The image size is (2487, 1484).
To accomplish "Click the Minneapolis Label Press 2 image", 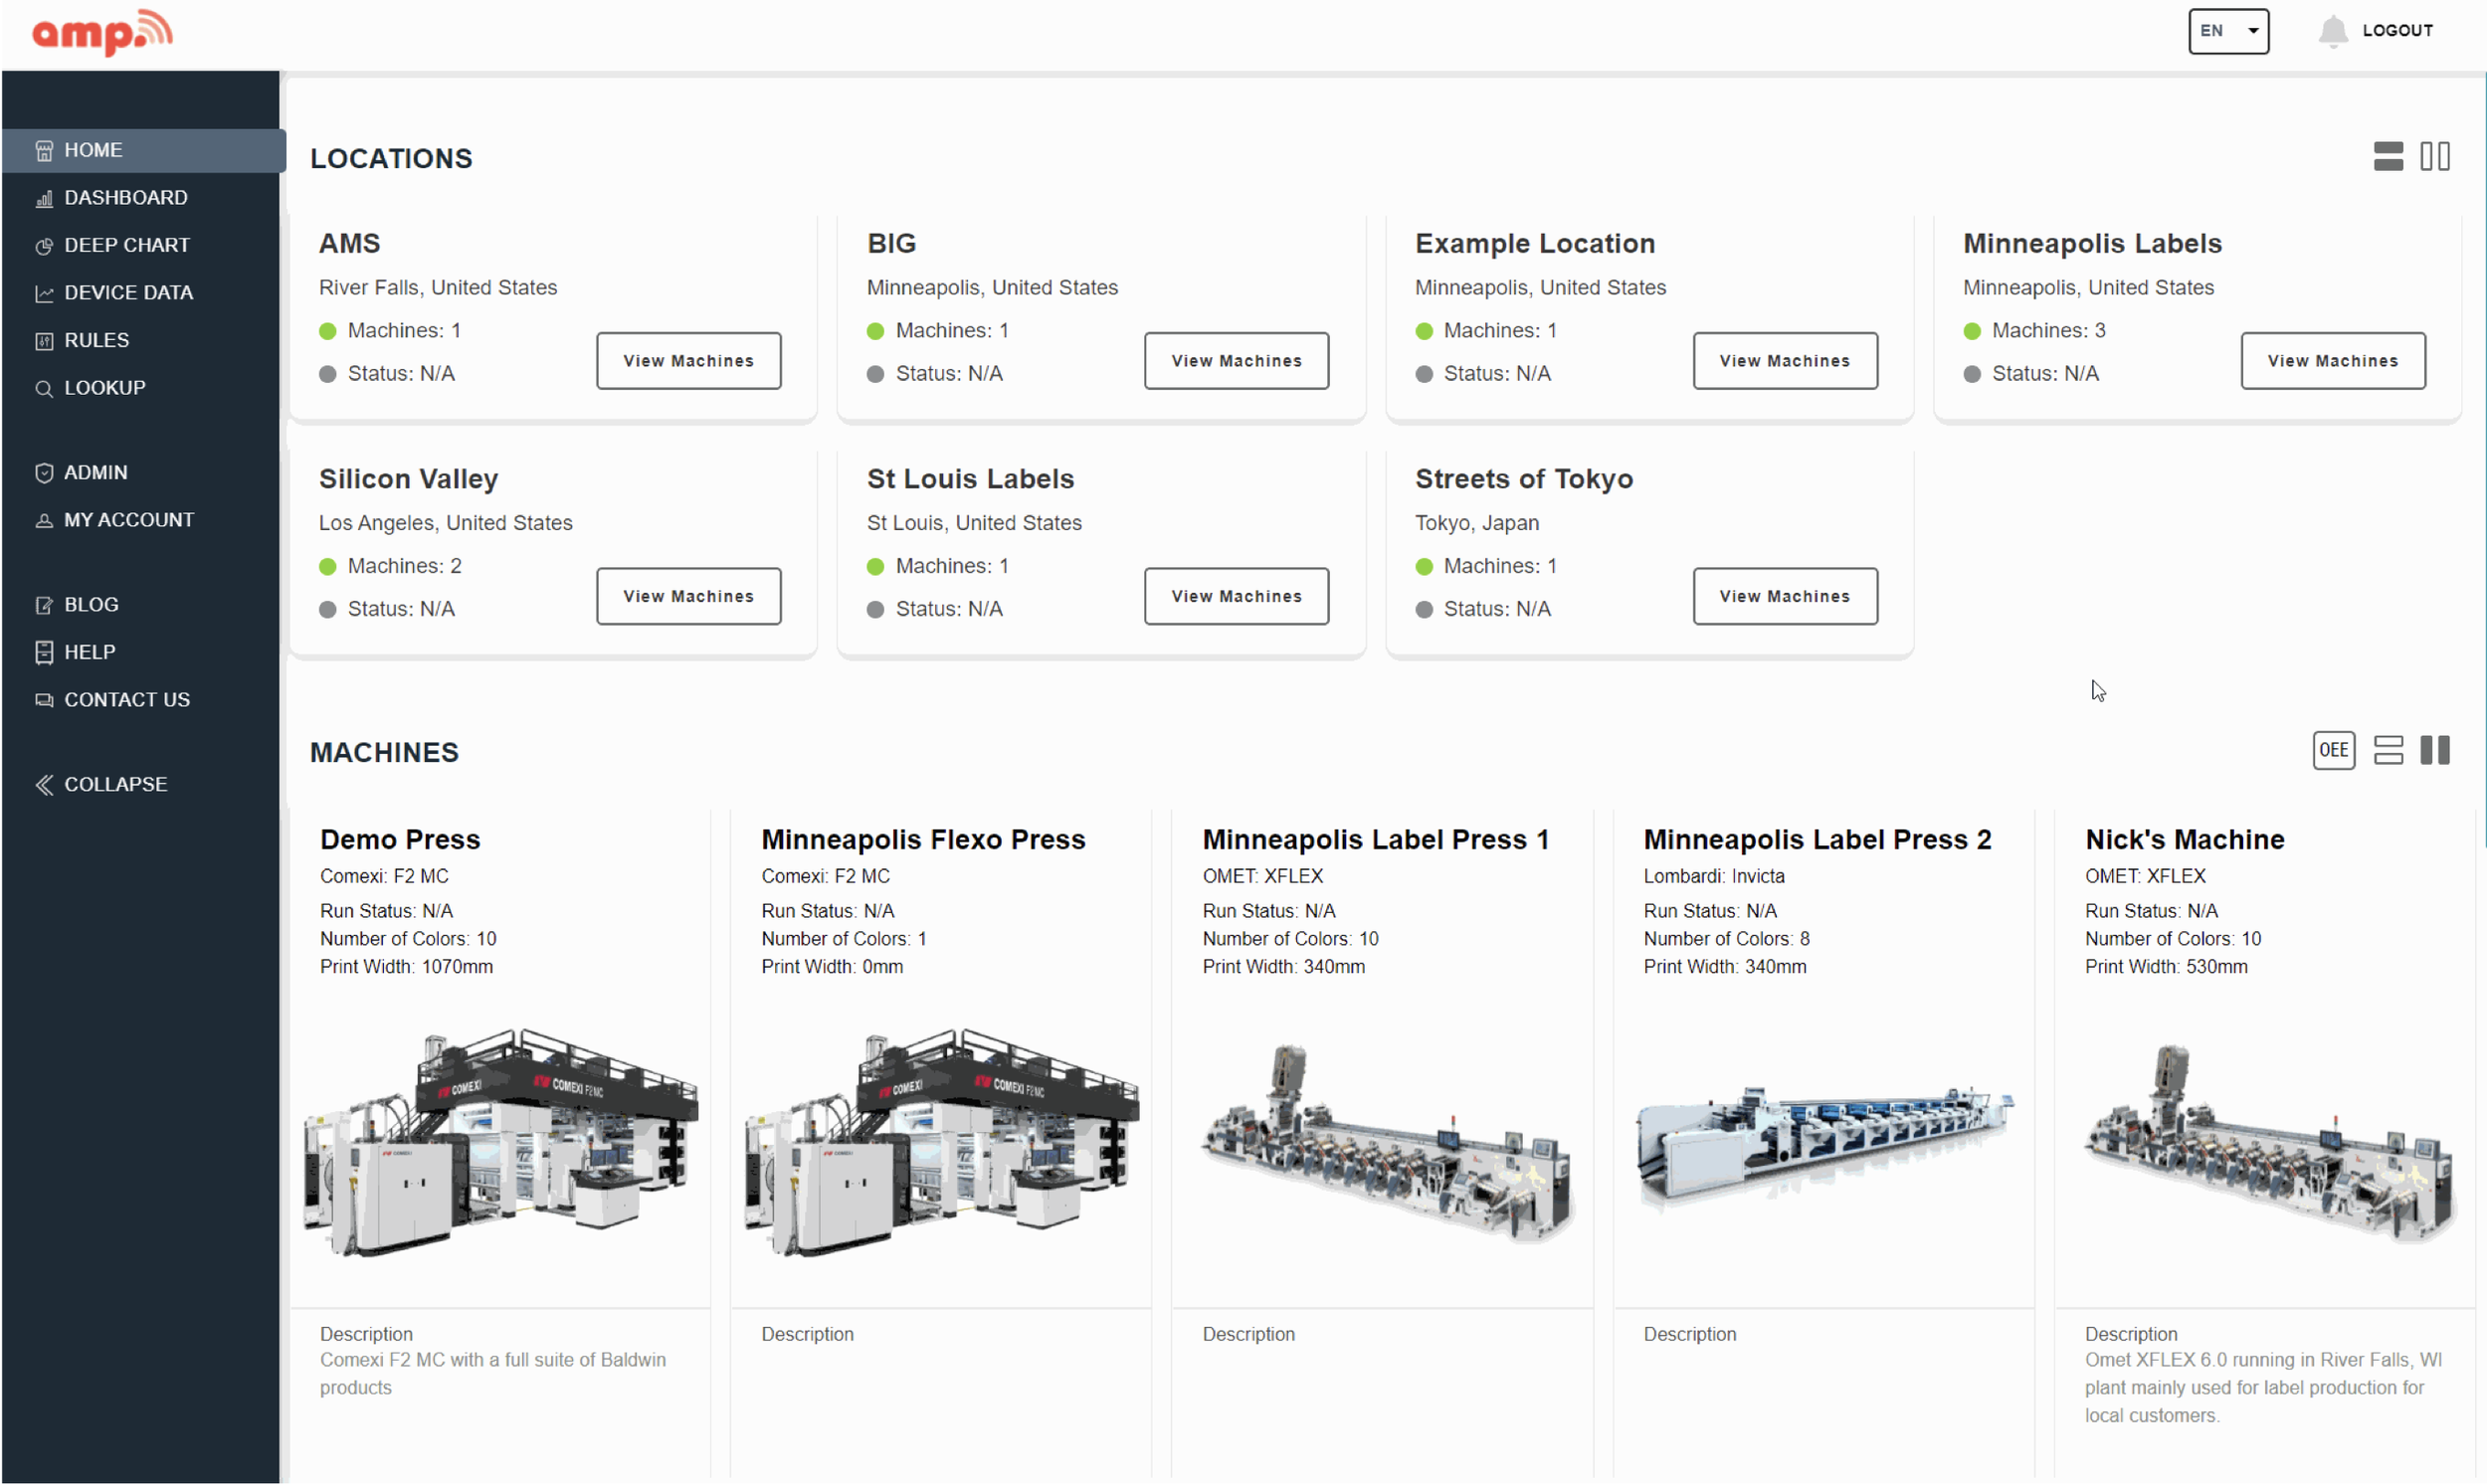I will (x=1825, y=1148).
